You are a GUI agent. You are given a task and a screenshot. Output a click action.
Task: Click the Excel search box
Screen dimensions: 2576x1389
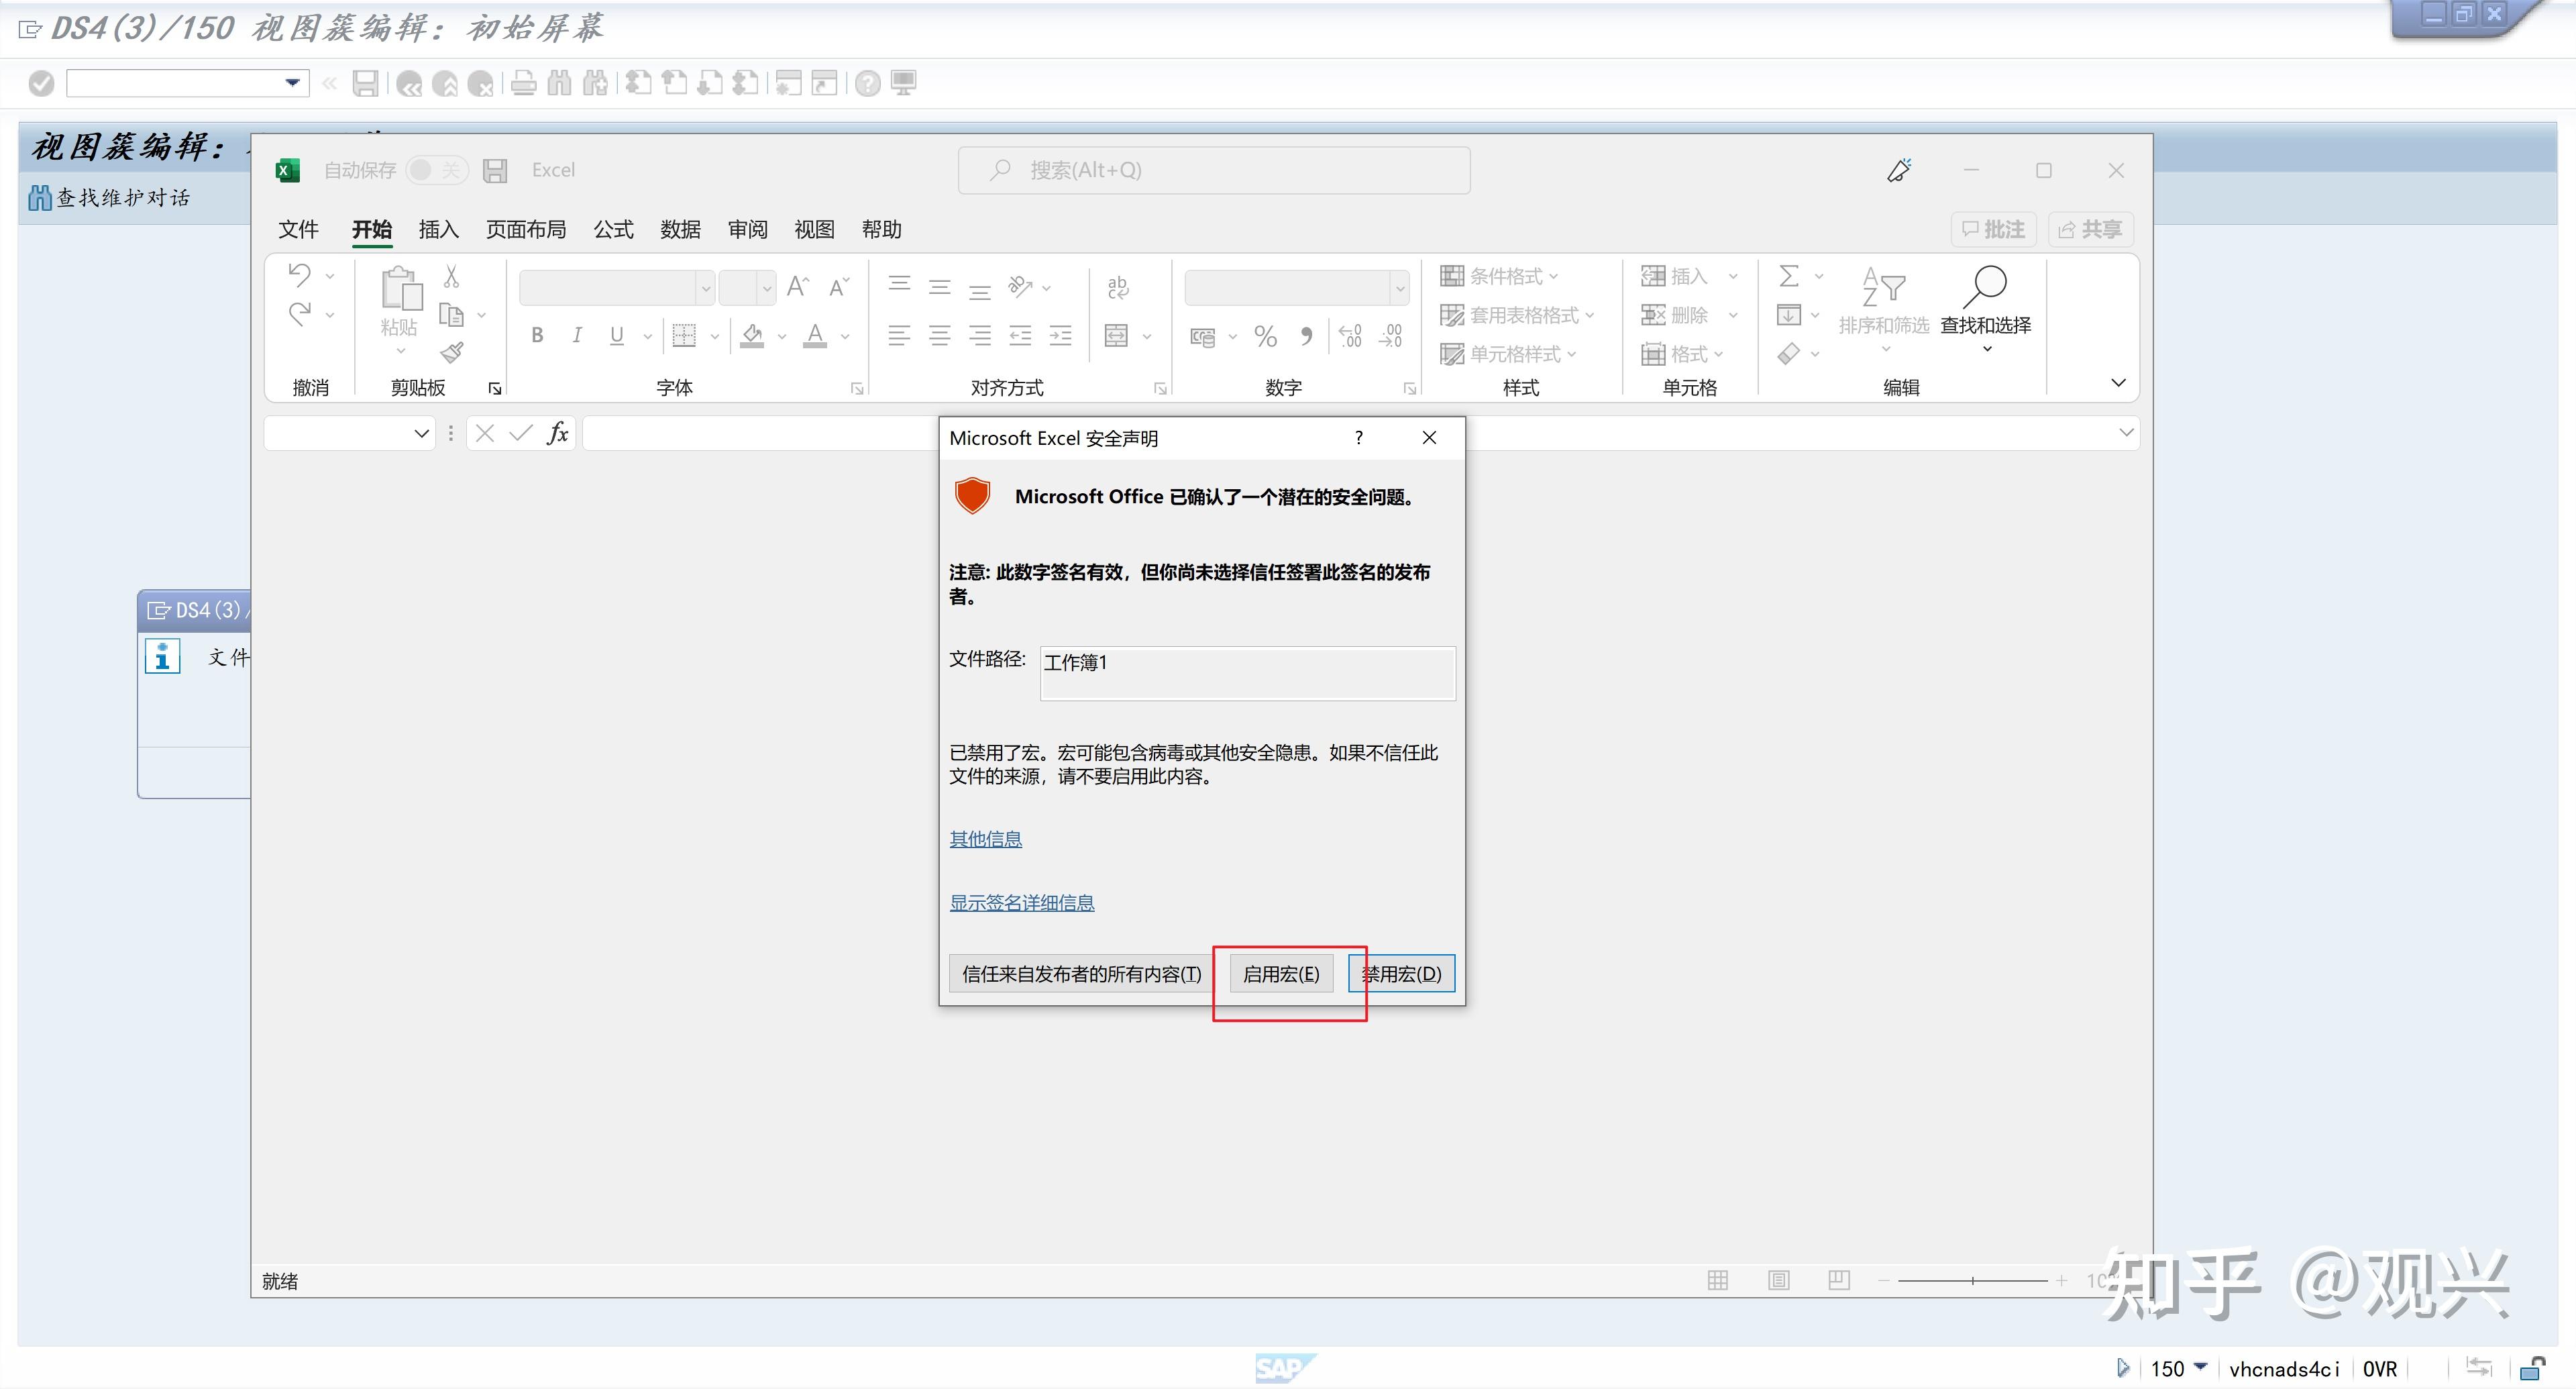1214,171
